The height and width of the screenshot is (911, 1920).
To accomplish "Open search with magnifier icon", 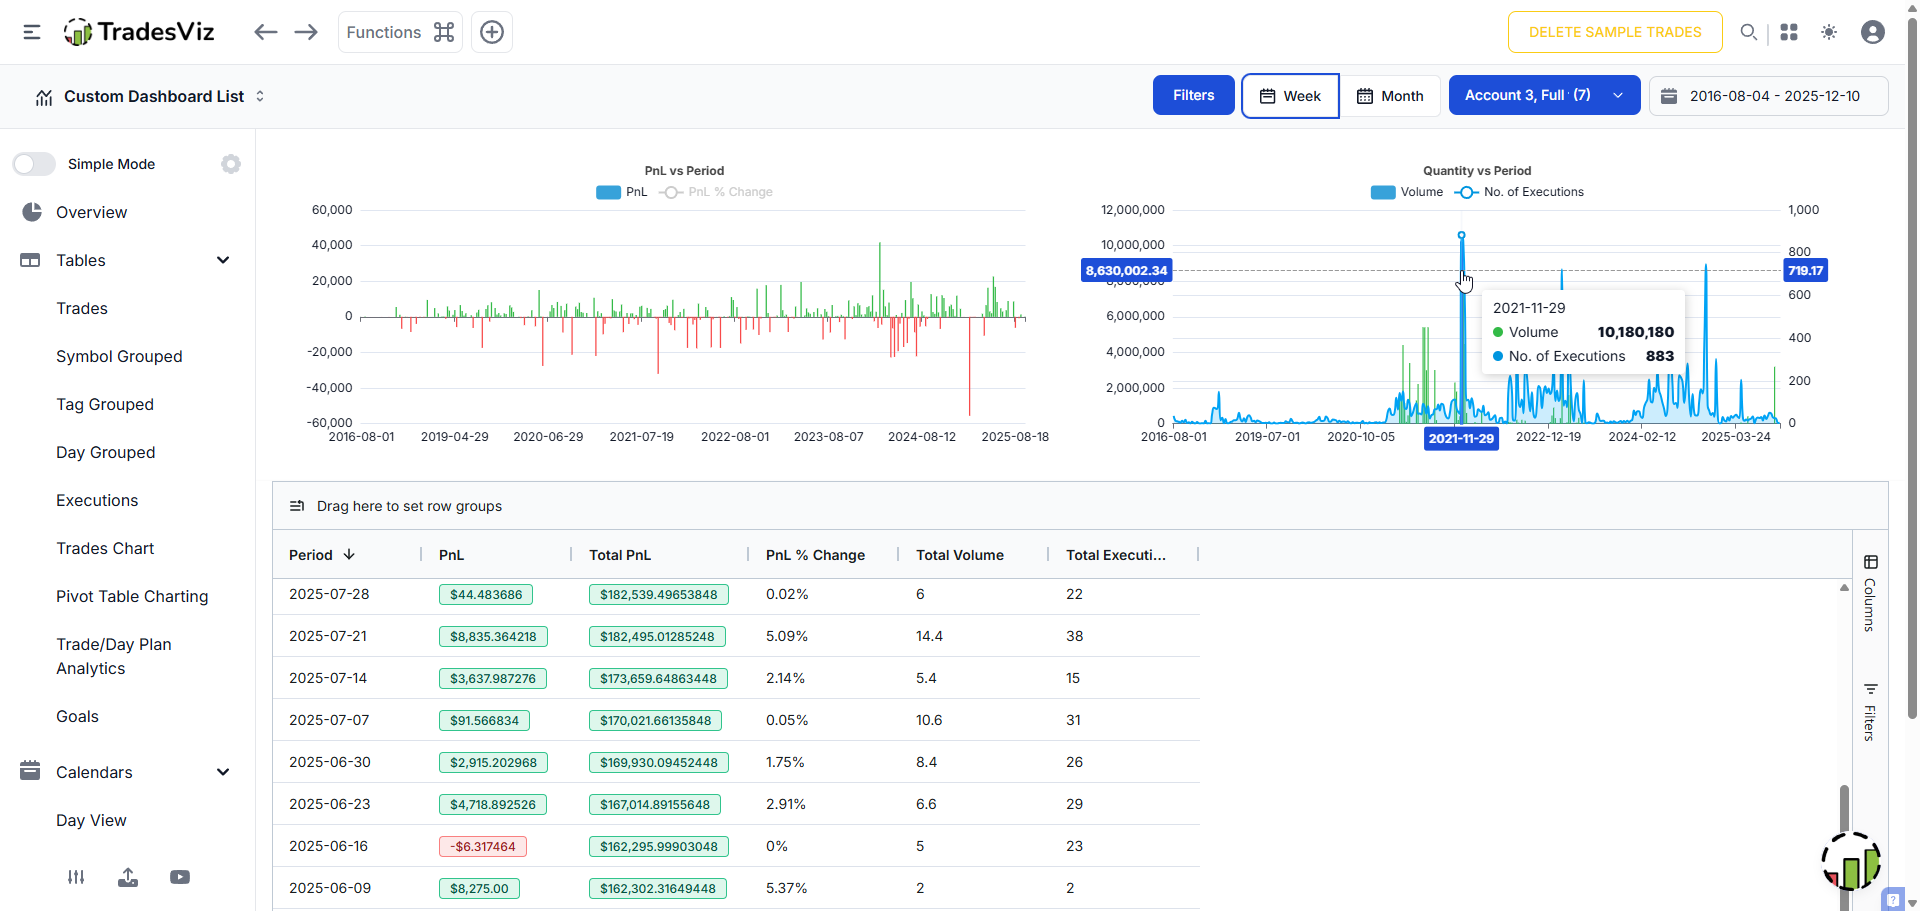I will point(1748,32).
